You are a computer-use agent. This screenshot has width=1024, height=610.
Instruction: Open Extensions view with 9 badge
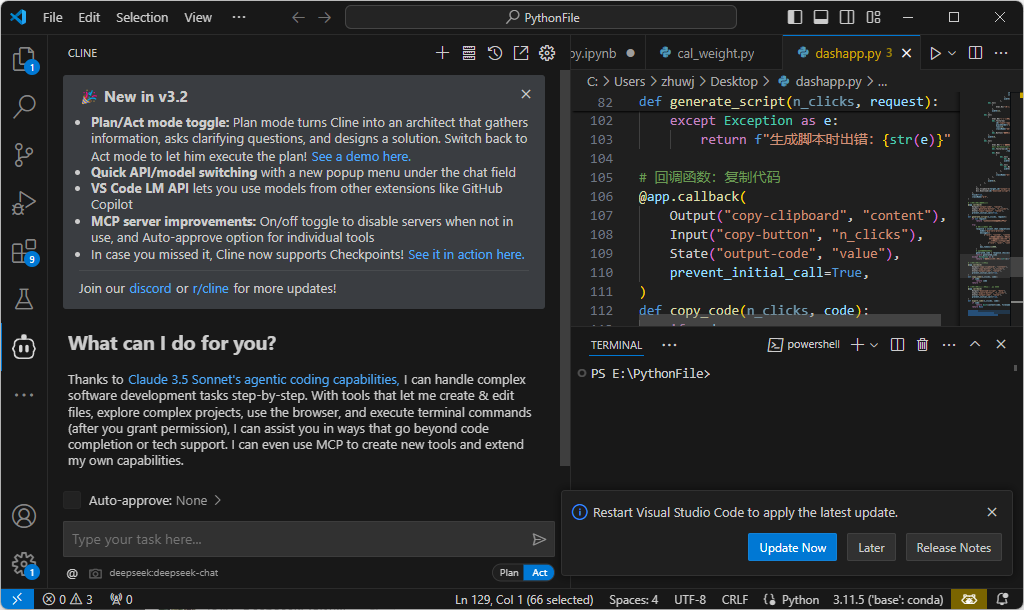point(24,251)
